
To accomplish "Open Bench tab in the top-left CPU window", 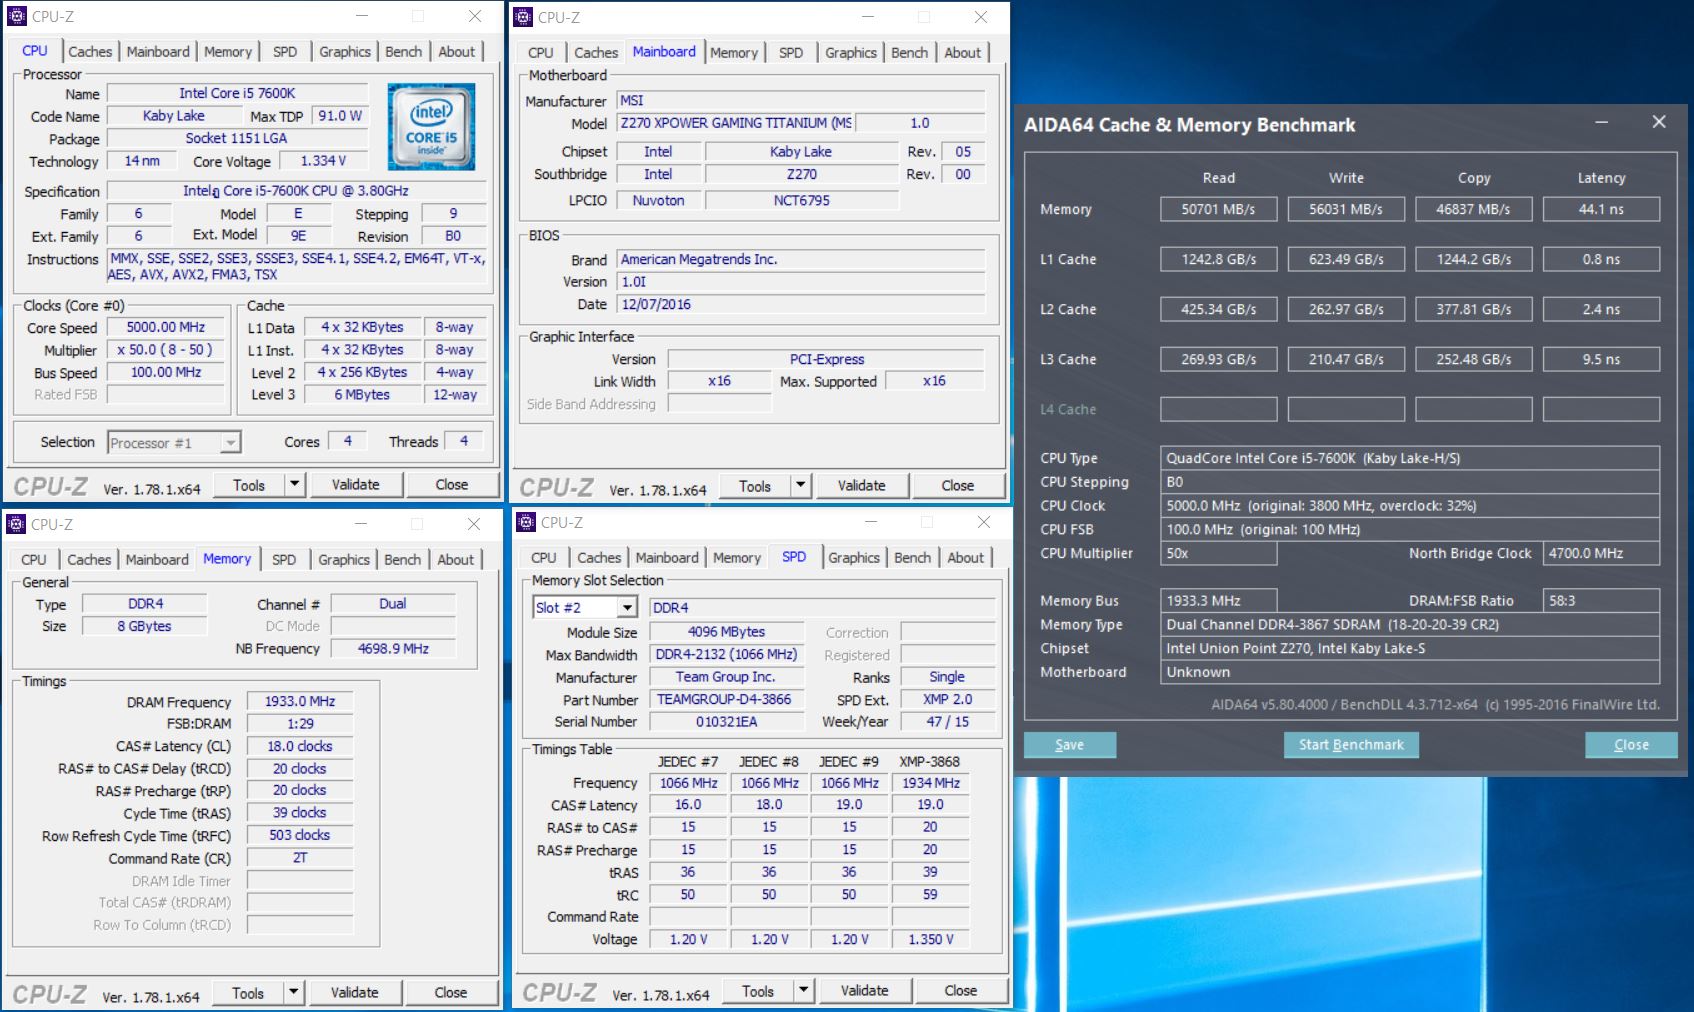I will coord(404,51).
